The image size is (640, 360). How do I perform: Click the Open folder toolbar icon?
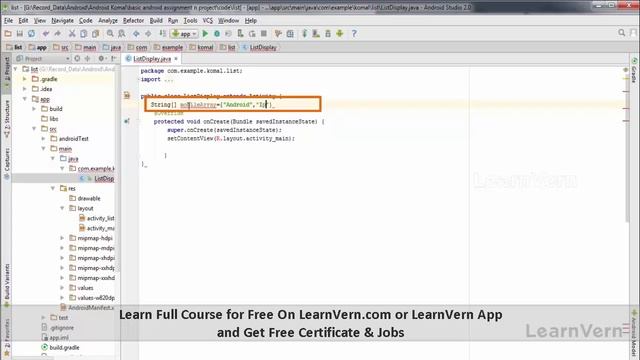pos(8,34)
